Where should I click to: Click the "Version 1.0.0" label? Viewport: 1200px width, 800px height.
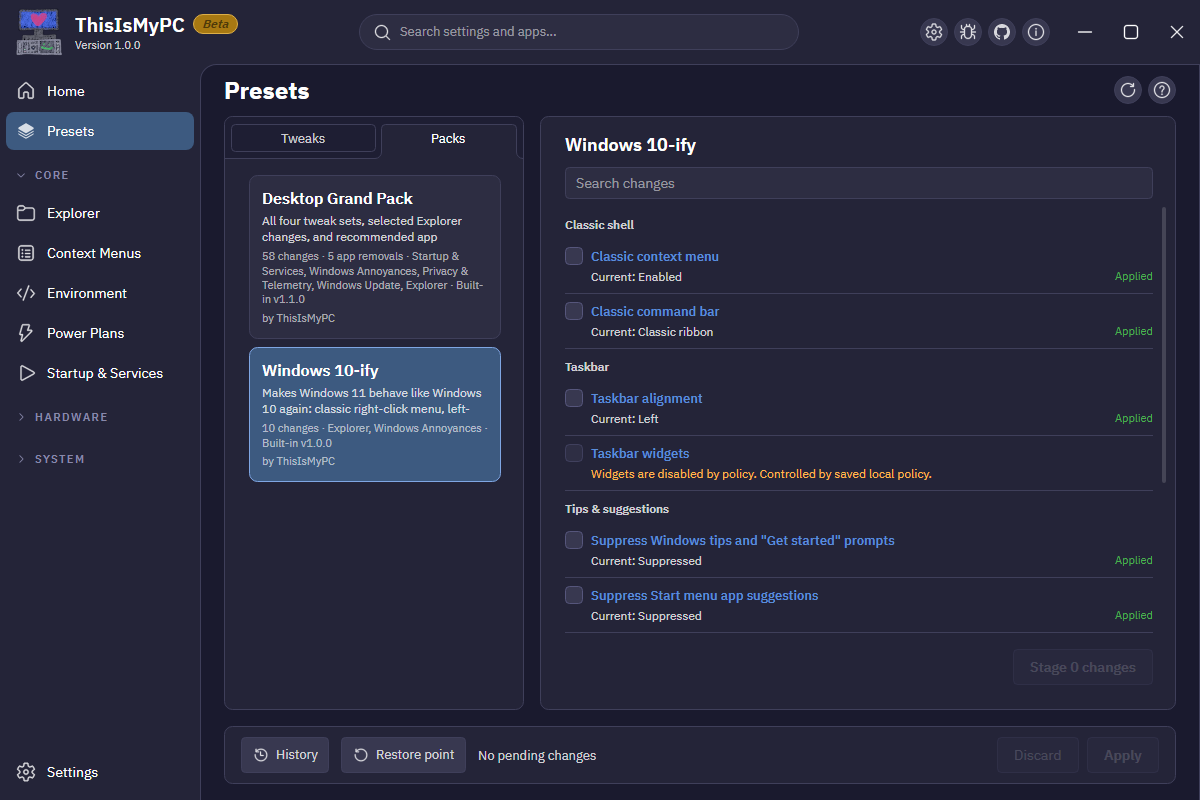(108, 45)
